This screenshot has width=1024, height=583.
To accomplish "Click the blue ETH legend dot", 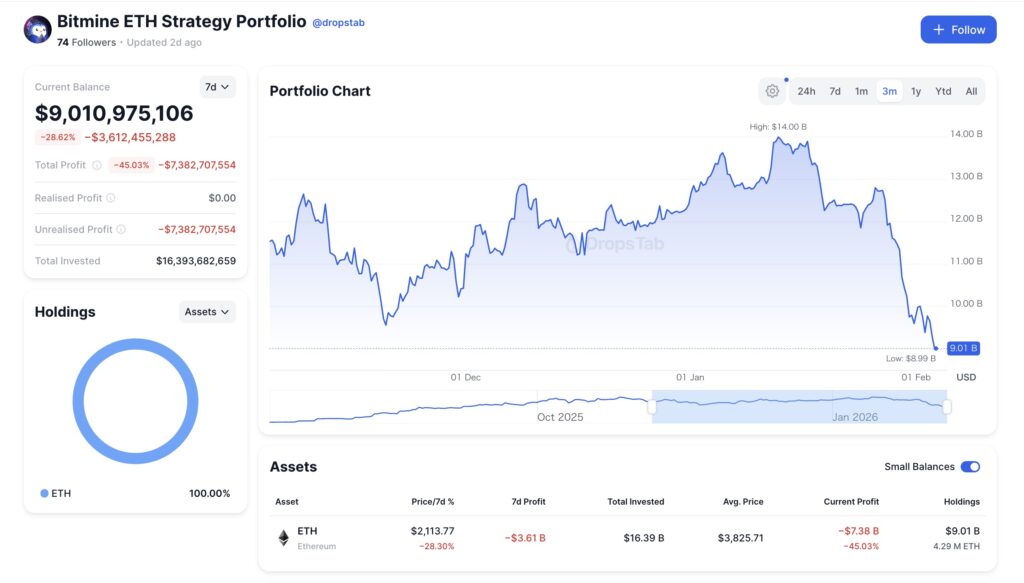I will tap(44, 493).
